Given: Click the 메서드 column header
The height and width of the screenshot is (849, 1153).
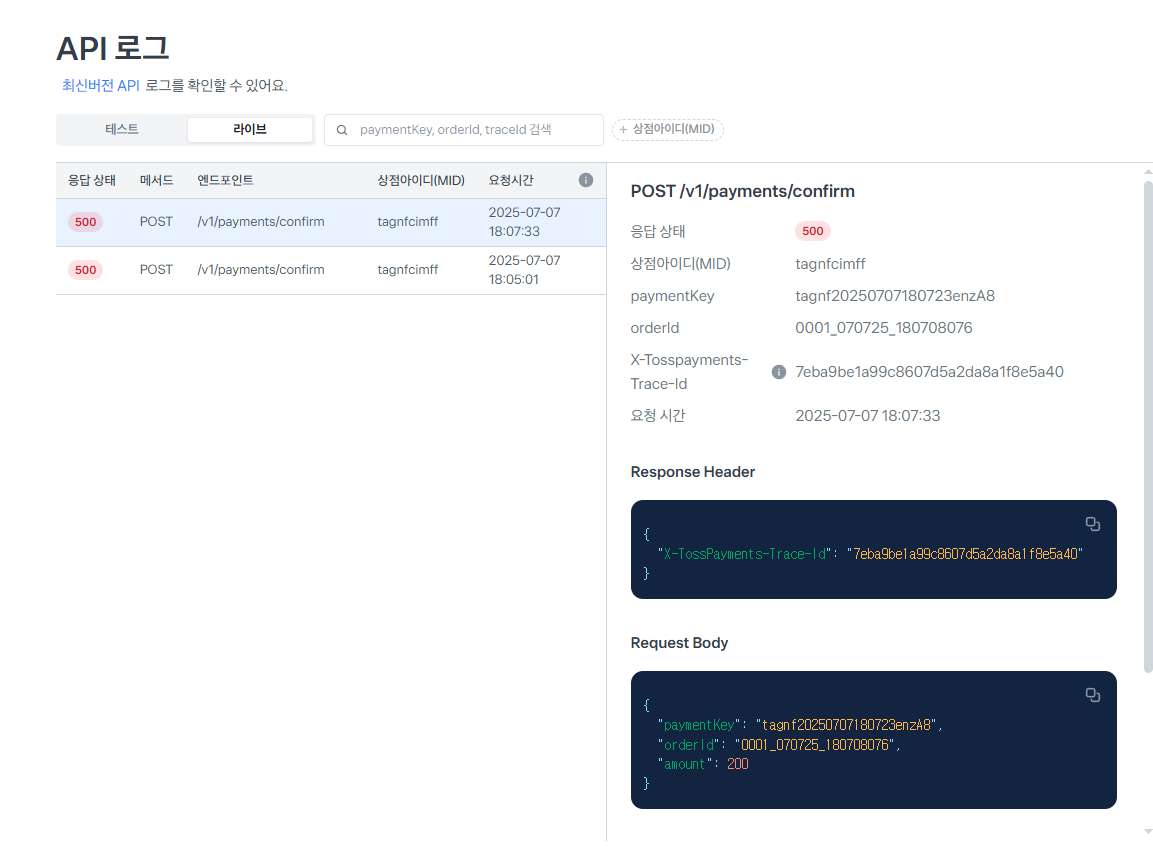Looking at the screenshot, I should click(x=157, y=180).
